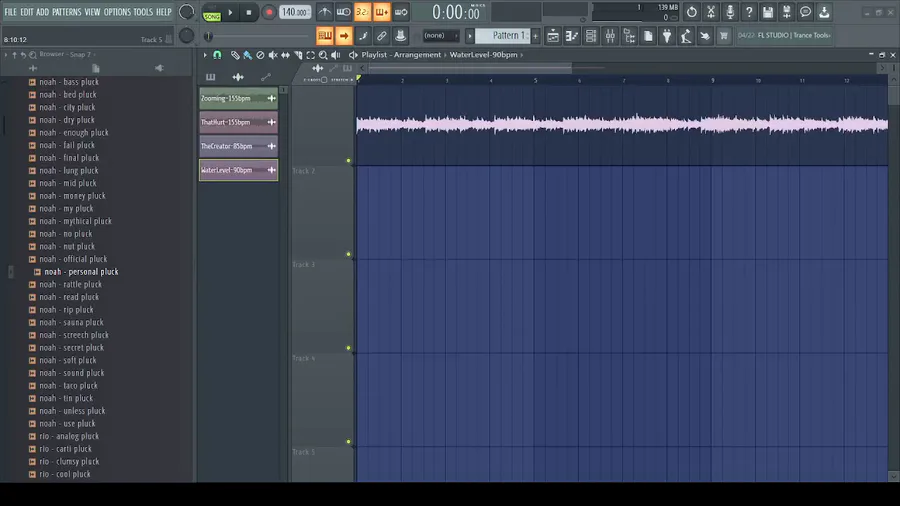900x506 pixels.
Task: Open the FILE menu
Action: click(x=10, y=11)
